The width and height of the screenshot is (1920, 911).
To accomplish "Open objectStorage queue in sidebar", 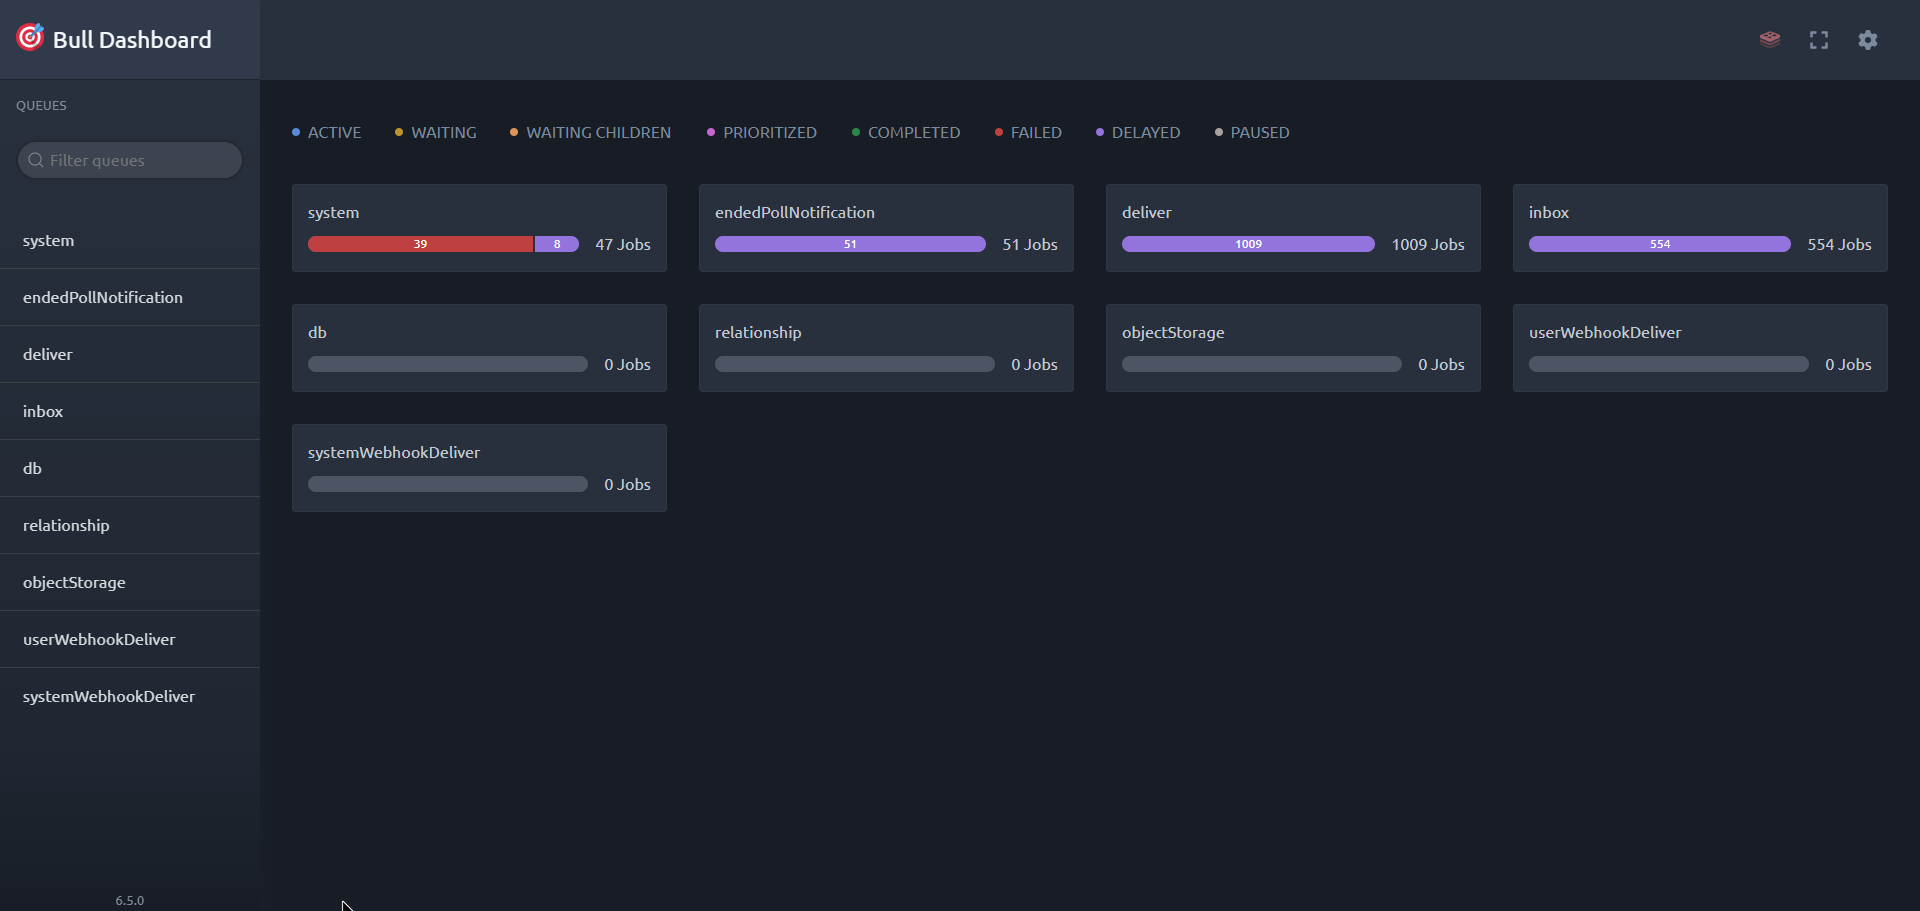I will 74,583.
